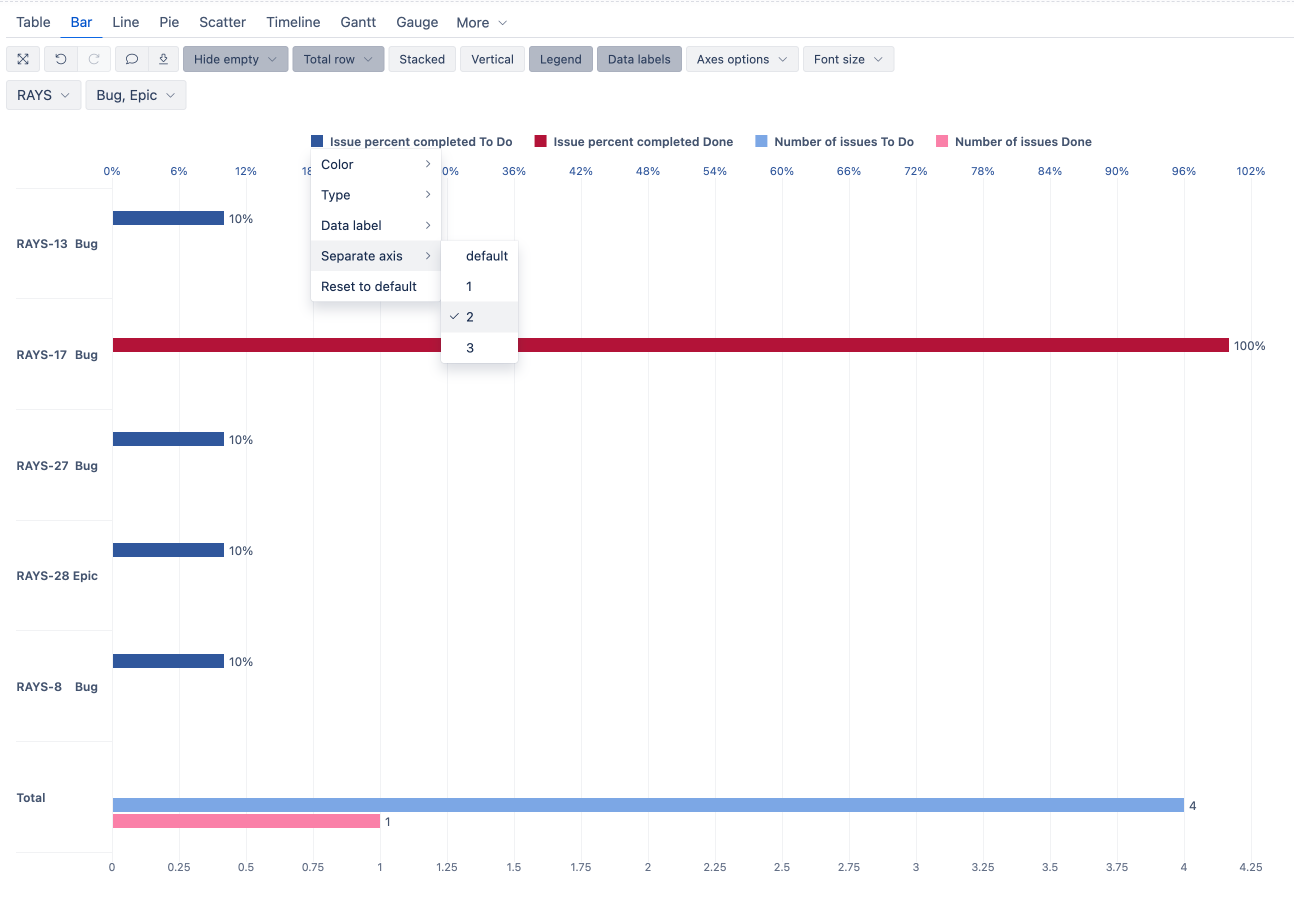Click the pink Number of issues Done swatch
This screenshot has width=1294, height=900.
click(x=942, y=142)
